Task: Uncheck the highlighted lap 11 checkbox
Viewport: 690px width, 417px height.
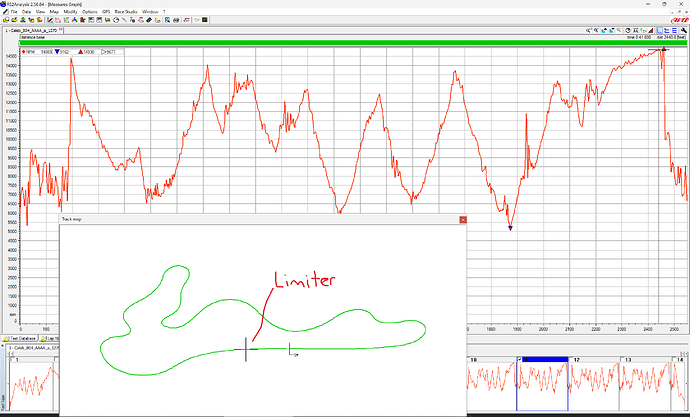Action: [519, 360]
